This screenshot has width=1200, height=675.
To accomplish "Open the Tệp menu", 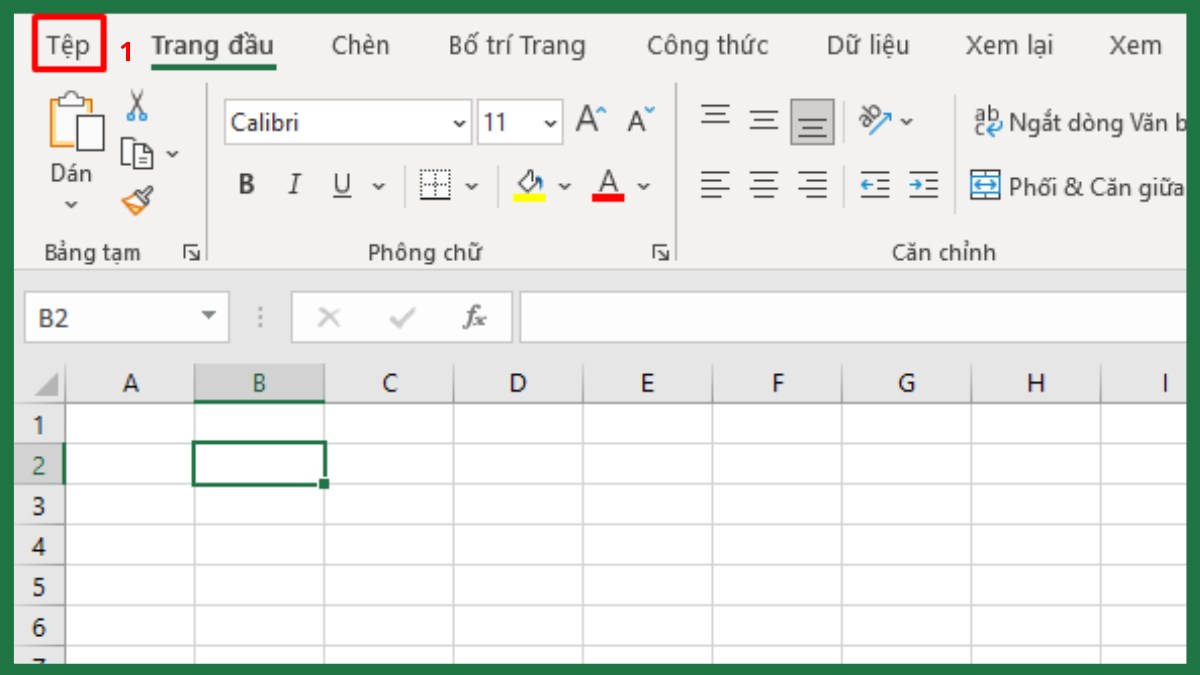I will tap(66, 44).
